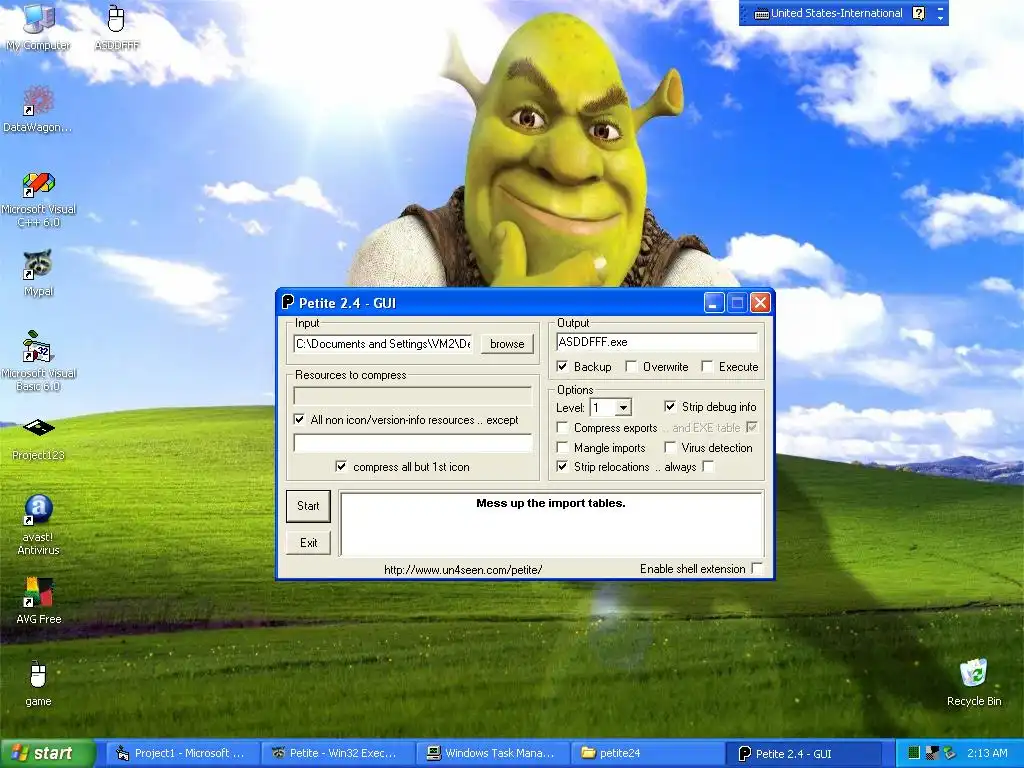Open language bar options arrow
This screenshot has width=1024, height=768.
pos(940,18)
